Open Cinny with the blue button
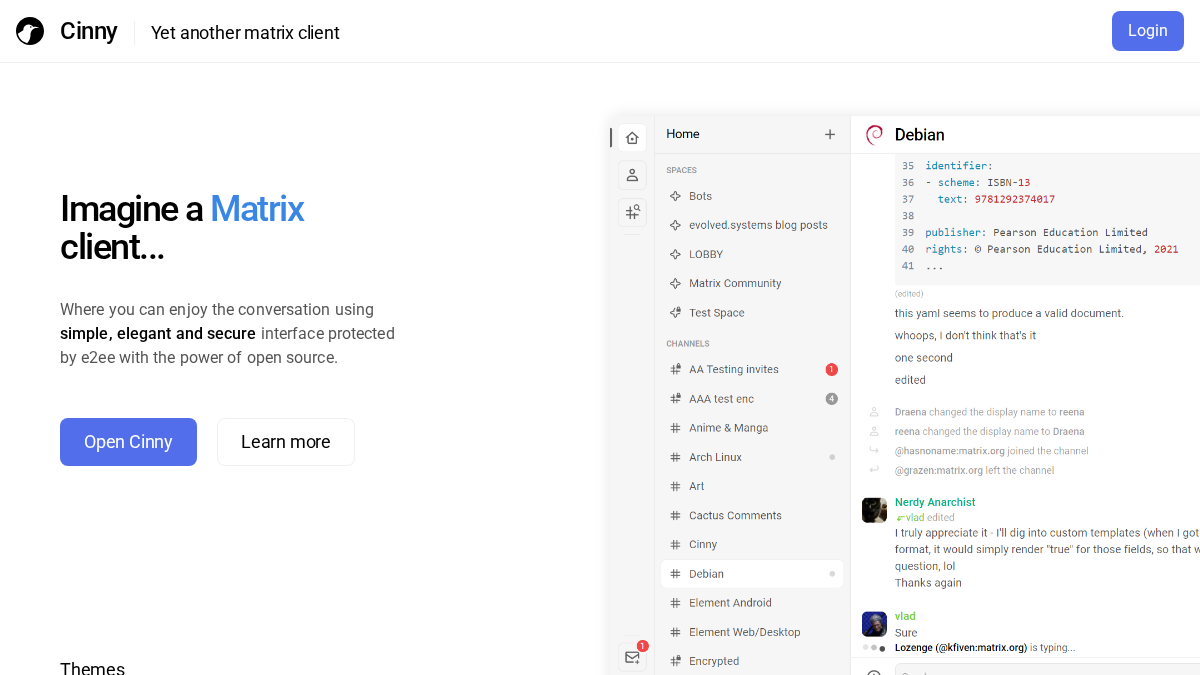This screenshot has height=675, width=1200. (x=128, y=442)
